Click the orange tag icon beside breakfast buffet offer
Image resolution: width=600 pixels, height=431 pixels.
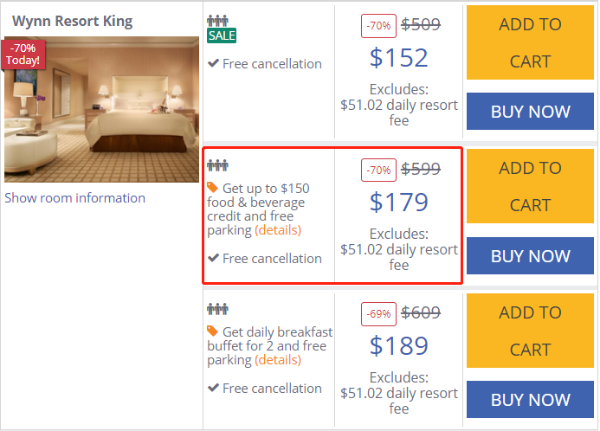[x=212, y=331]
